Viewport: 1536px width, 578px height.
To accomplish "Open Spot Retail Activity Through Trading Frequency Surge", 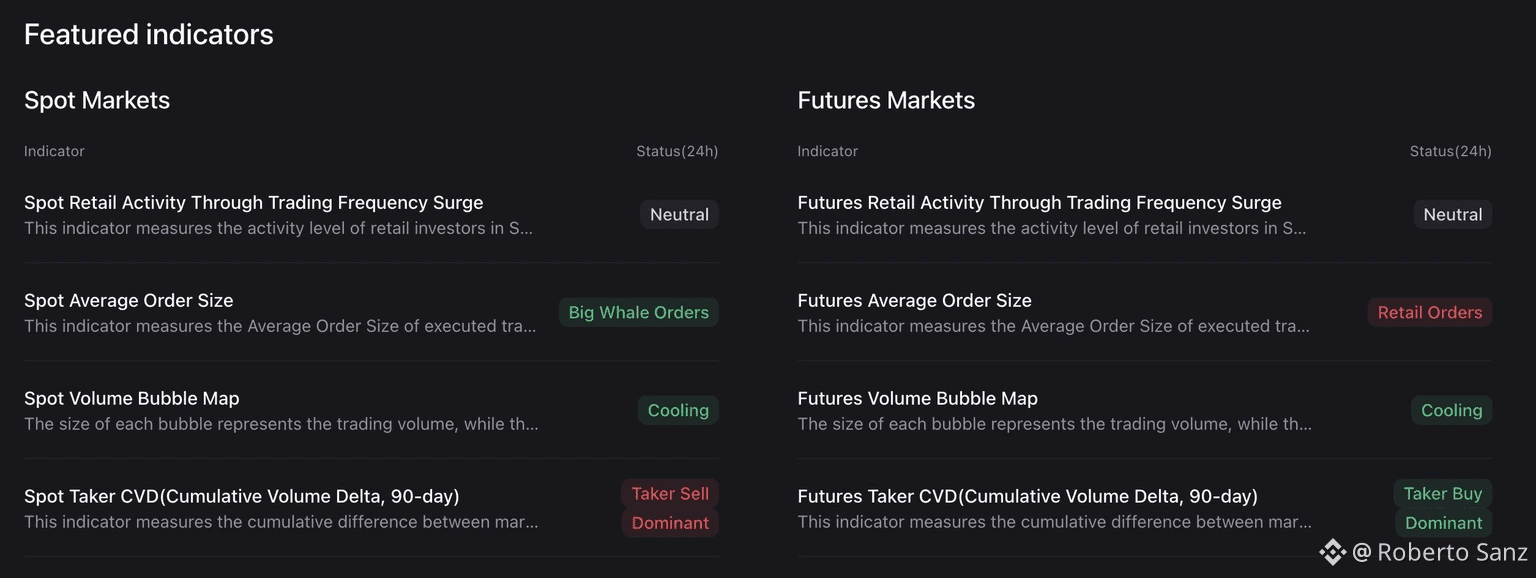I will pos(253,203).
